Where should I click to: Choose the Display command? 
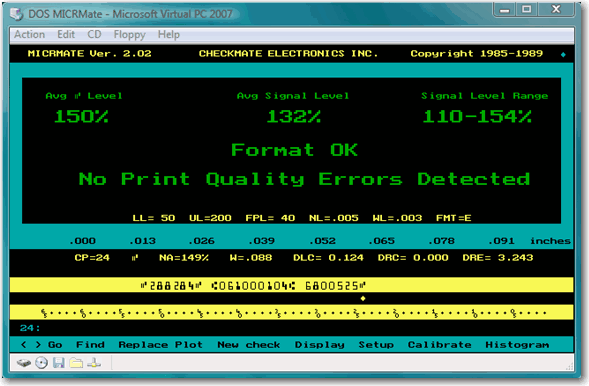point(320,344)
